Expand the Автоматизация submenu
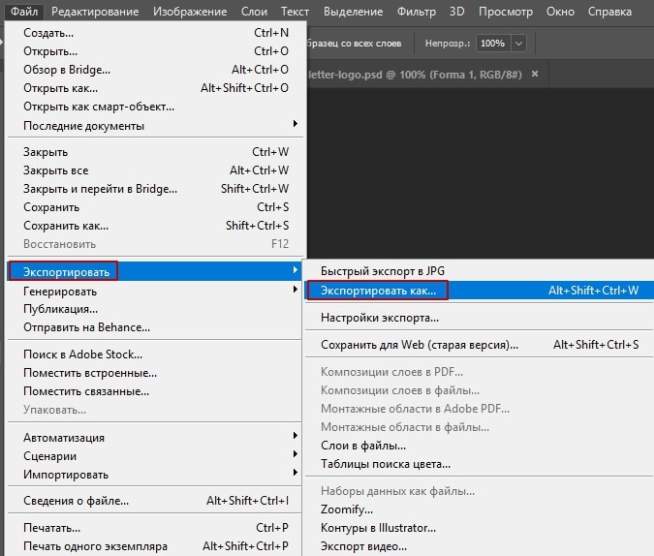This screenshot has width=654, height=556. (154, 438)
